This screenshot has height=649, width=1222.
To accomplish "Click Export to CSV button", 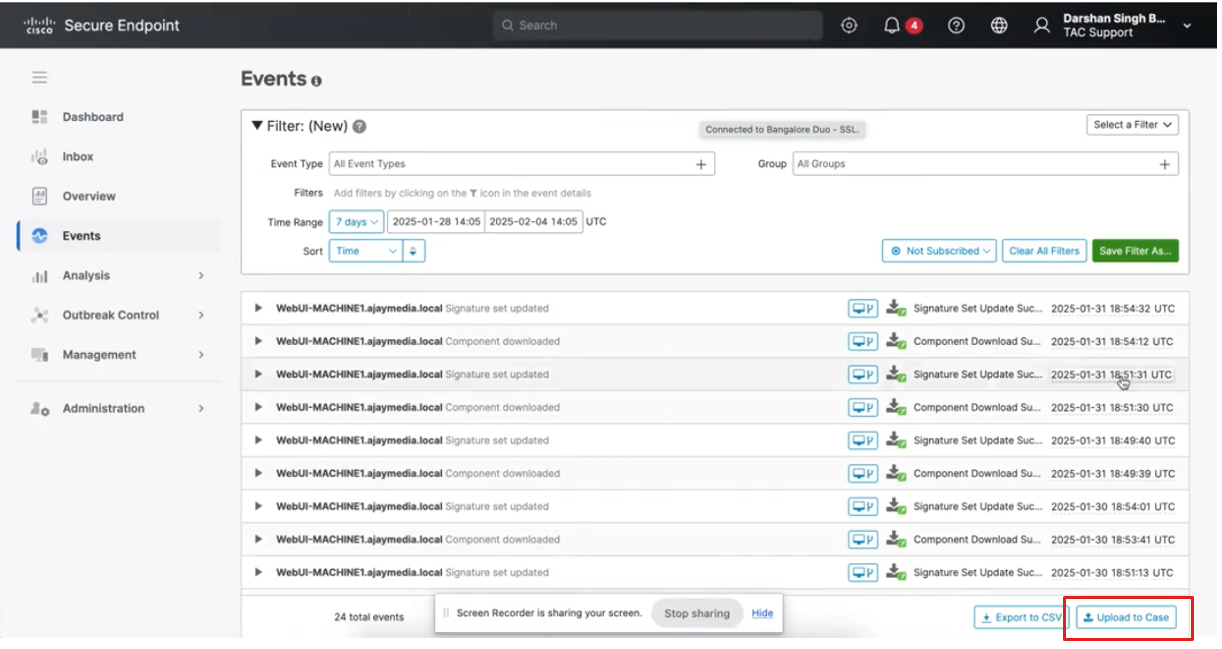I will 1021,618.
